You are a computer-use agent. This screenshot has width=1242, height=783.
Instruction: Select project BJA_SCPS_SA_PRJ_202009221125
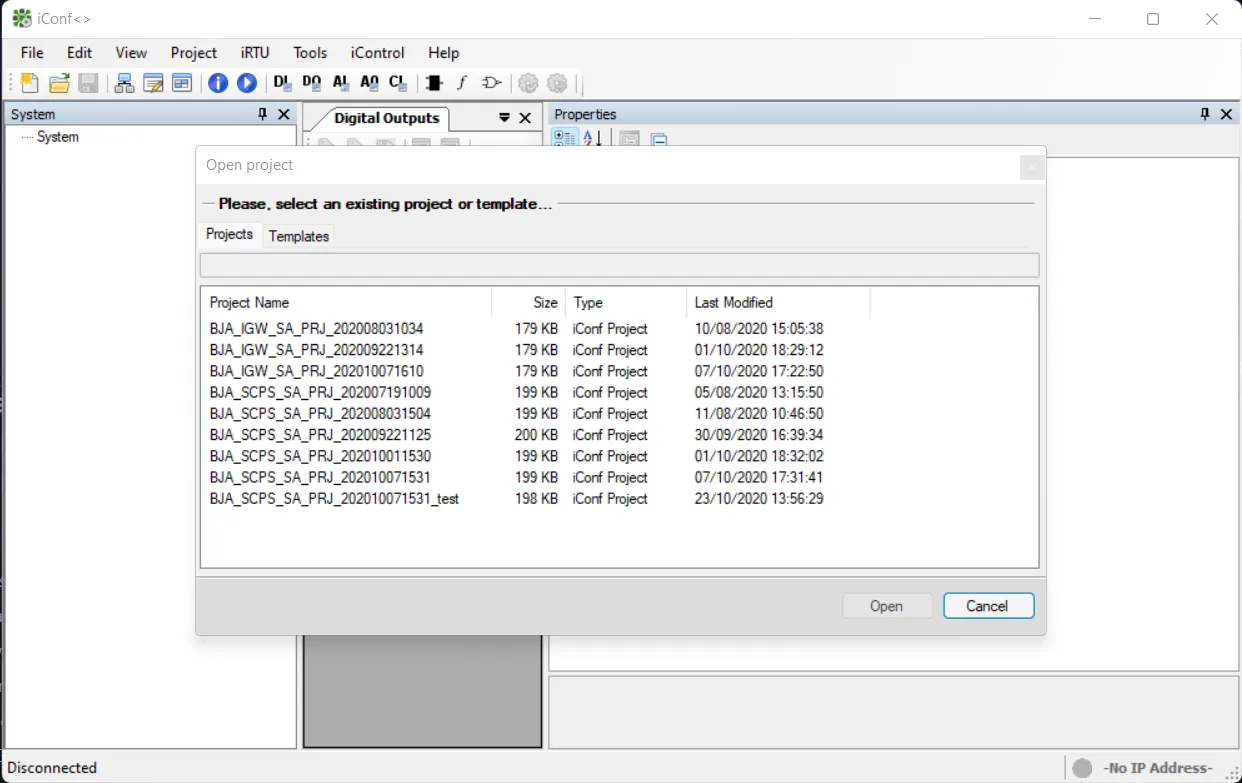point(320,435)
